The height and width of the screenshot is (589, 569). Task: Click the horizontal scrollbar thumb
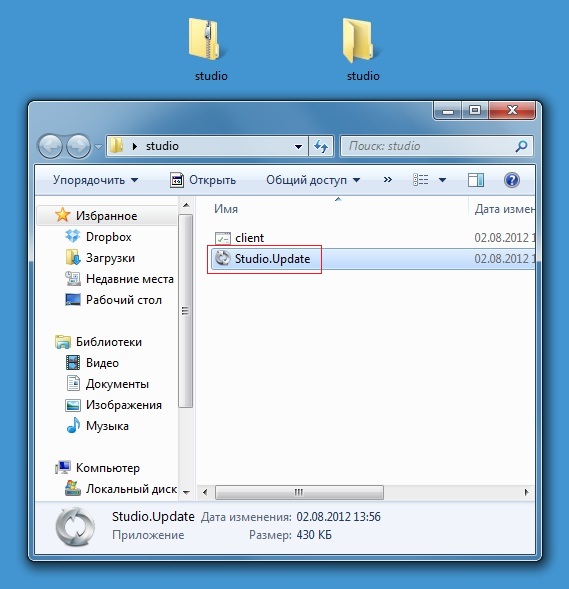pyautogui.click(x=299, y=492)
